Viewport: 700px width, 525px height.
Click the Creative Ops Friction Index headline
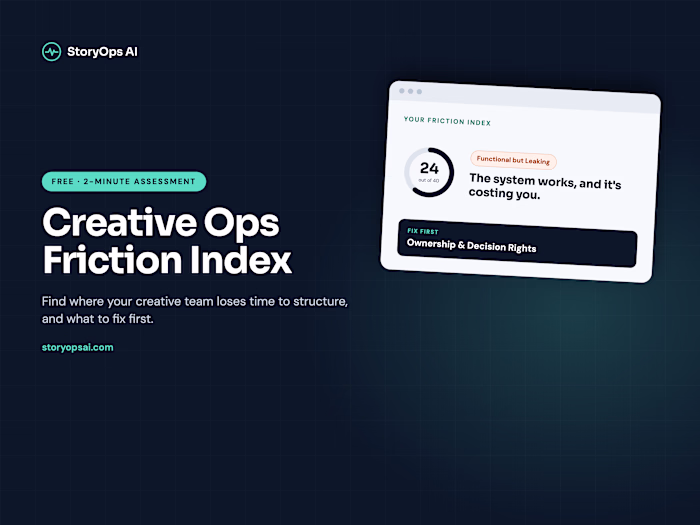coord(167,241)
